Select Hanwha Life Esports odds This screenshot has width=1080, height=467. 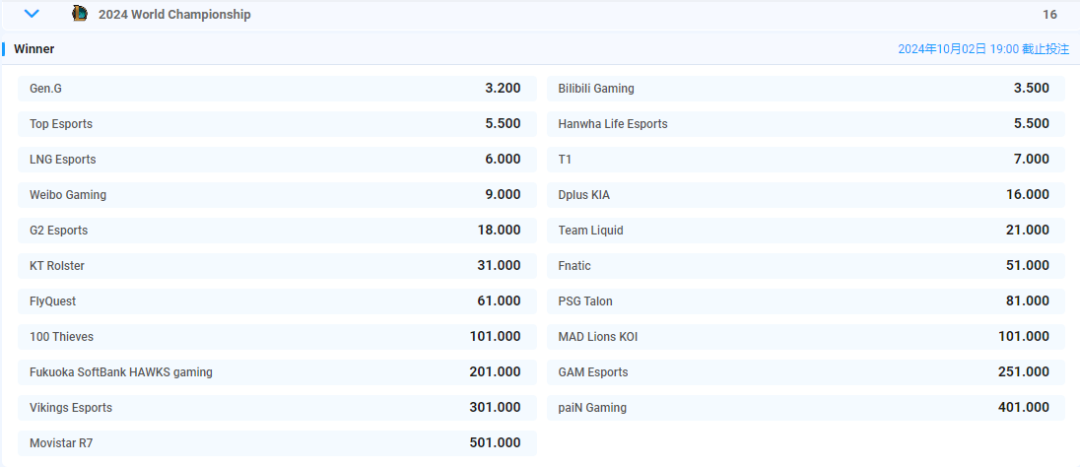(x=805, y=124)
